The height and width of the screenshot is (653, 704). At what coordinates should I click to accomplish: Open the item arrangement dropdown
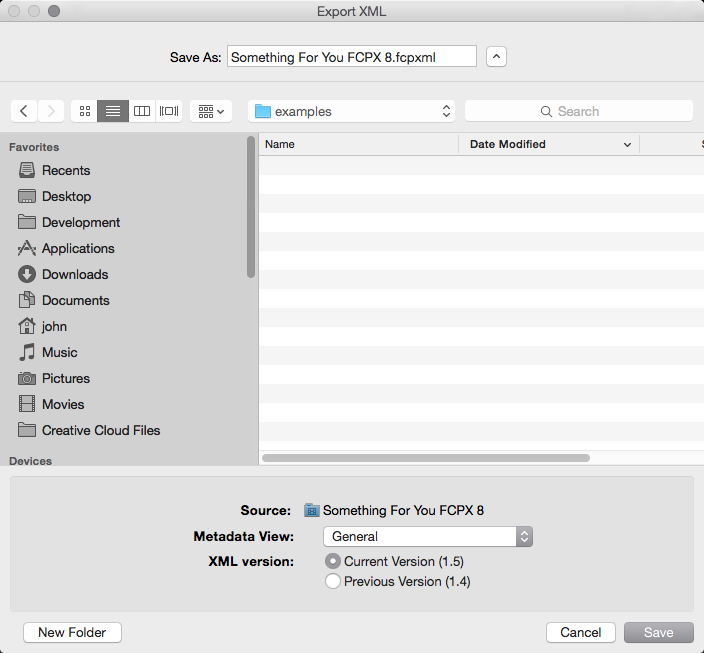pos(211,111)
